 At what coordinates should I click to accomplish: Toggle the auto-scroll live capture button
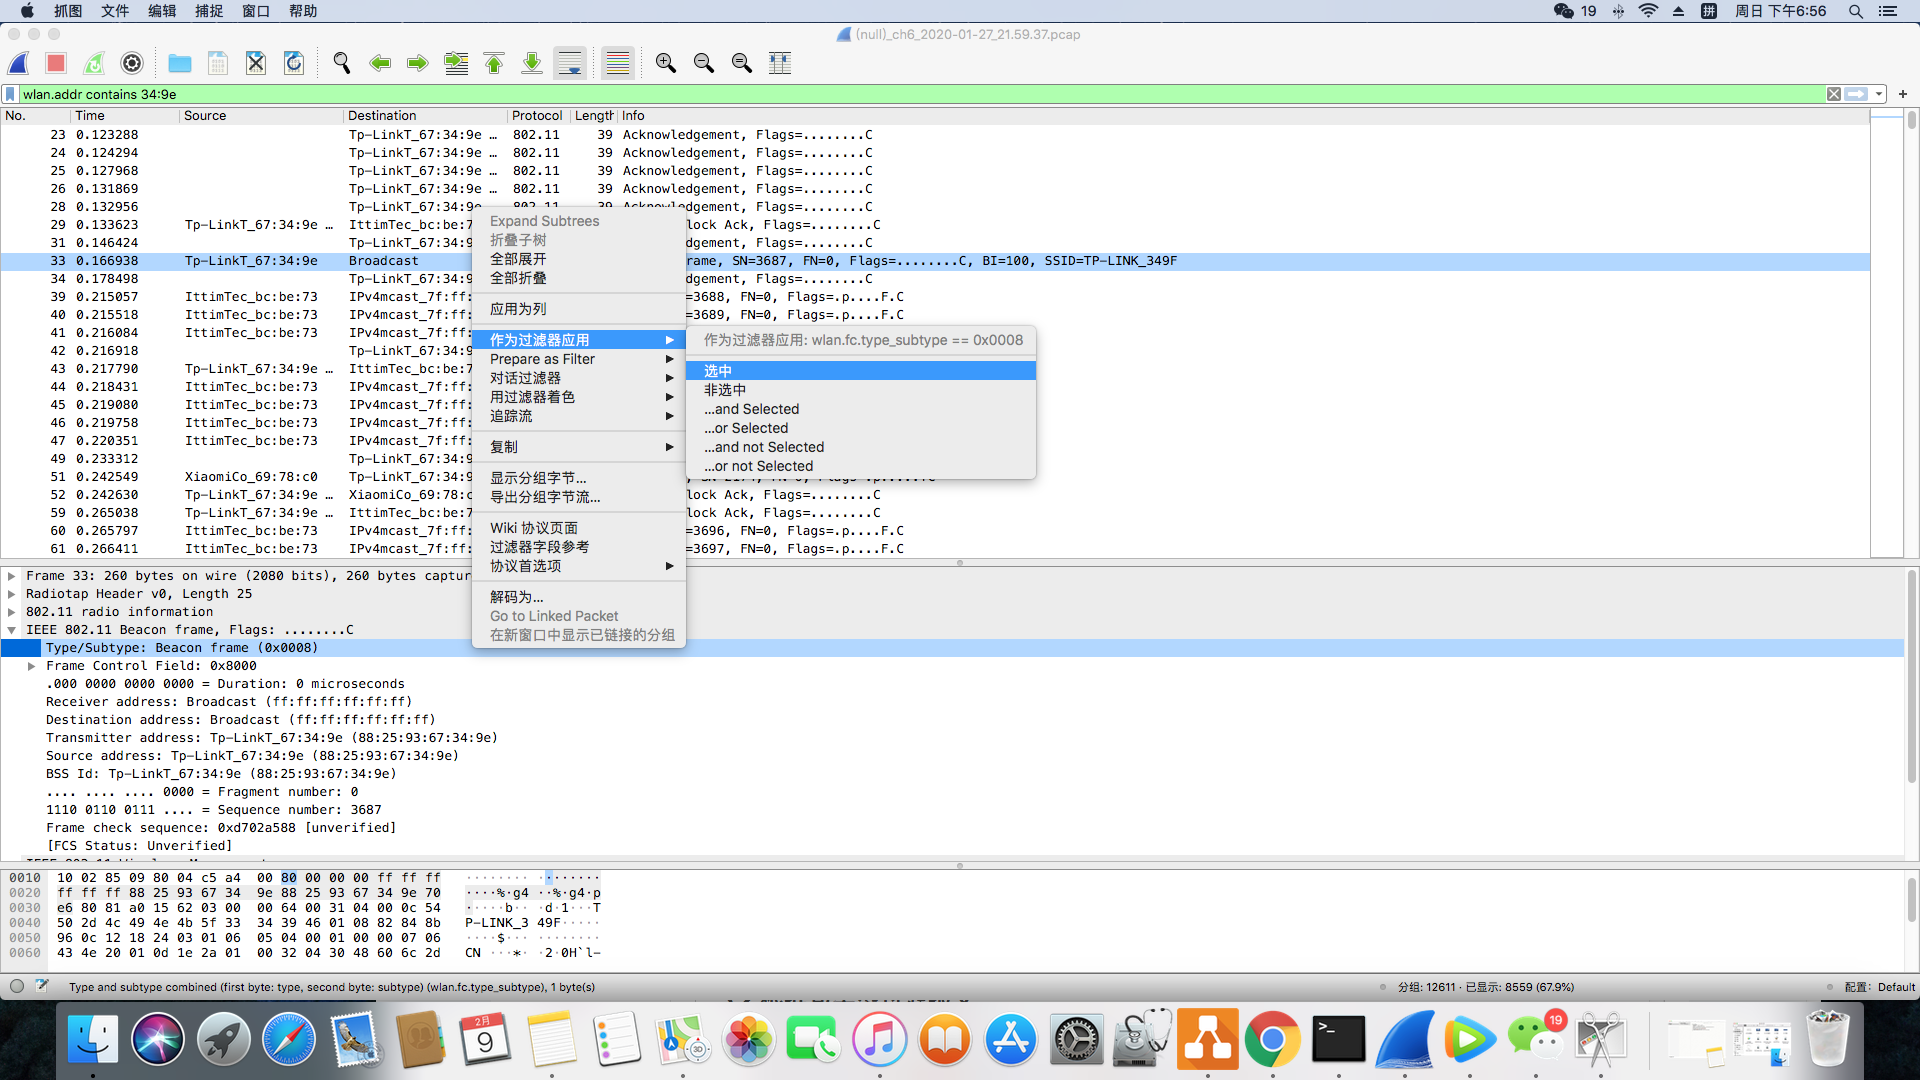tap(570, 63)
